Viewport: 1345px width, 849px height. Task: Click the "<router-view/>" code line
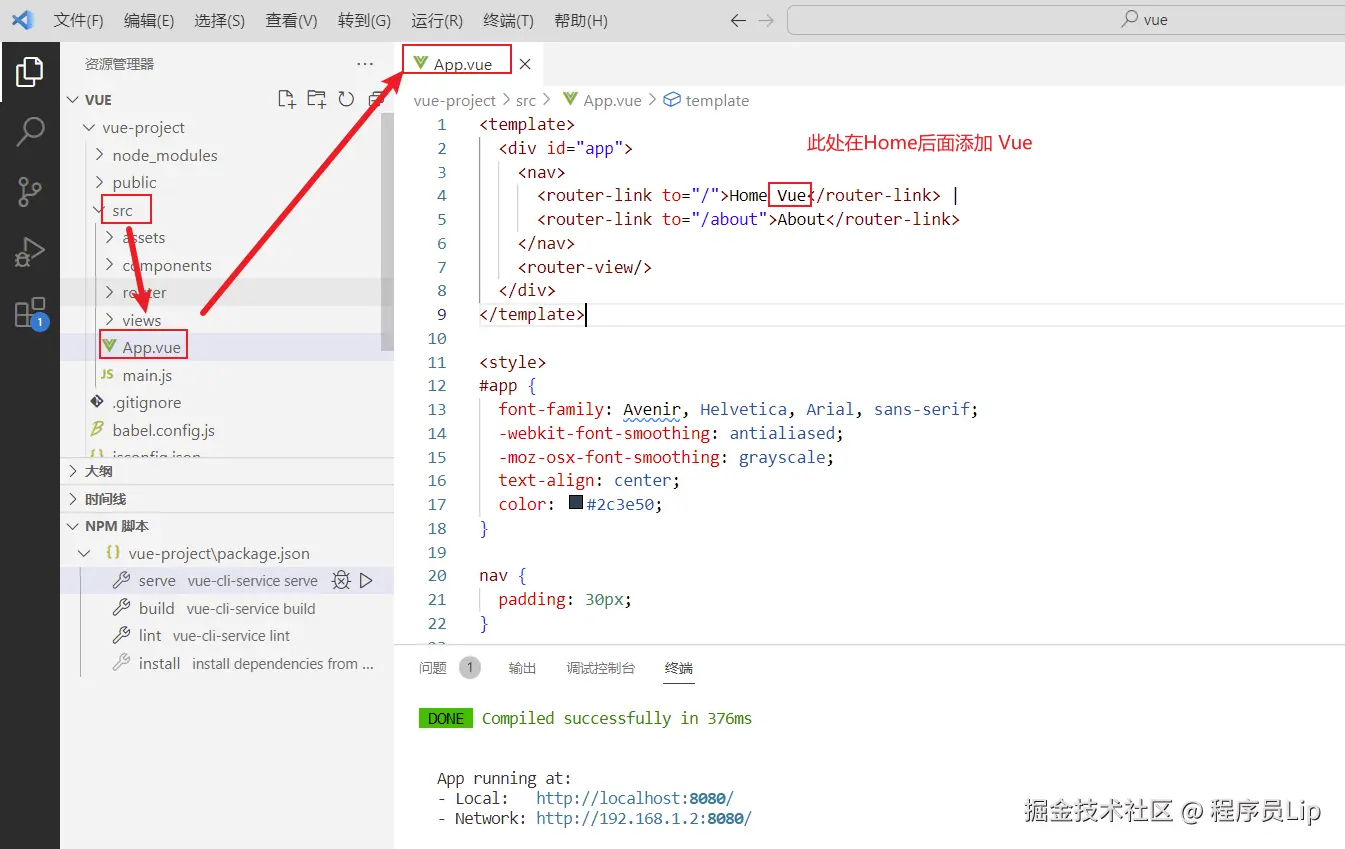click(x=585, y=267)
